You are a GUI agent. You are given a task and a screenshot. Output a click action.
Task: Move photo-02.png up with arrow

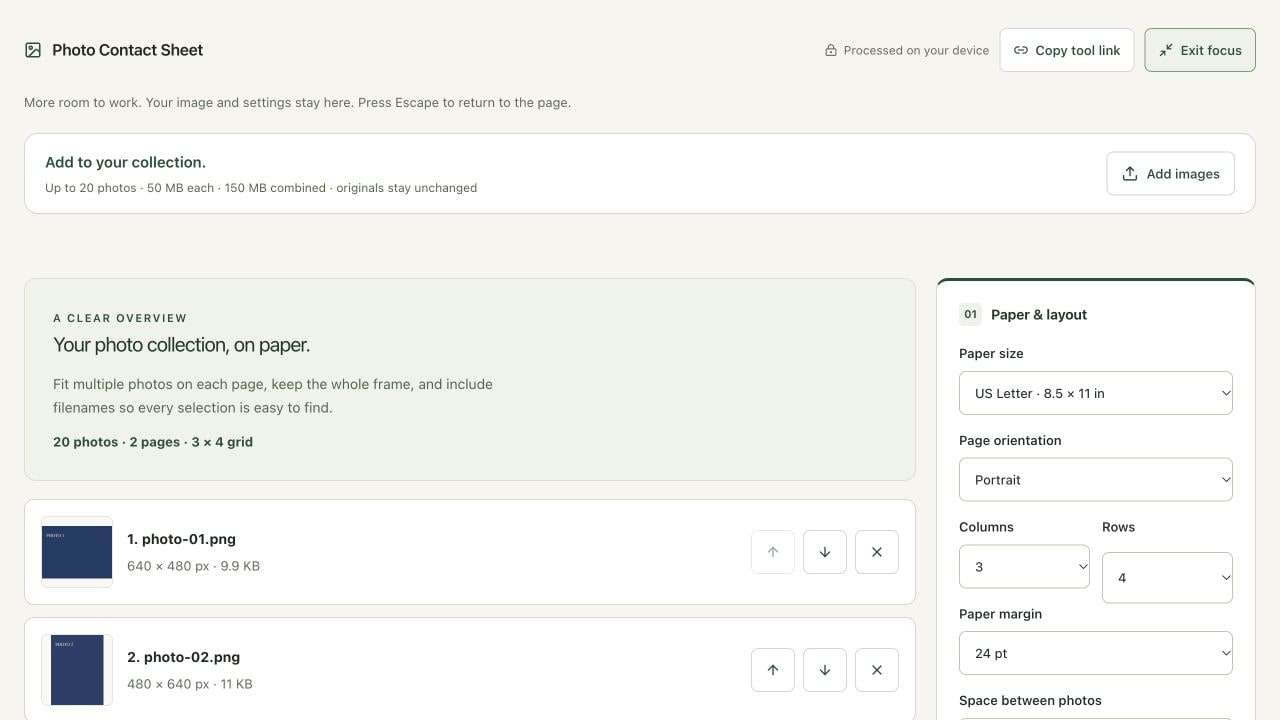click(773, 670)
